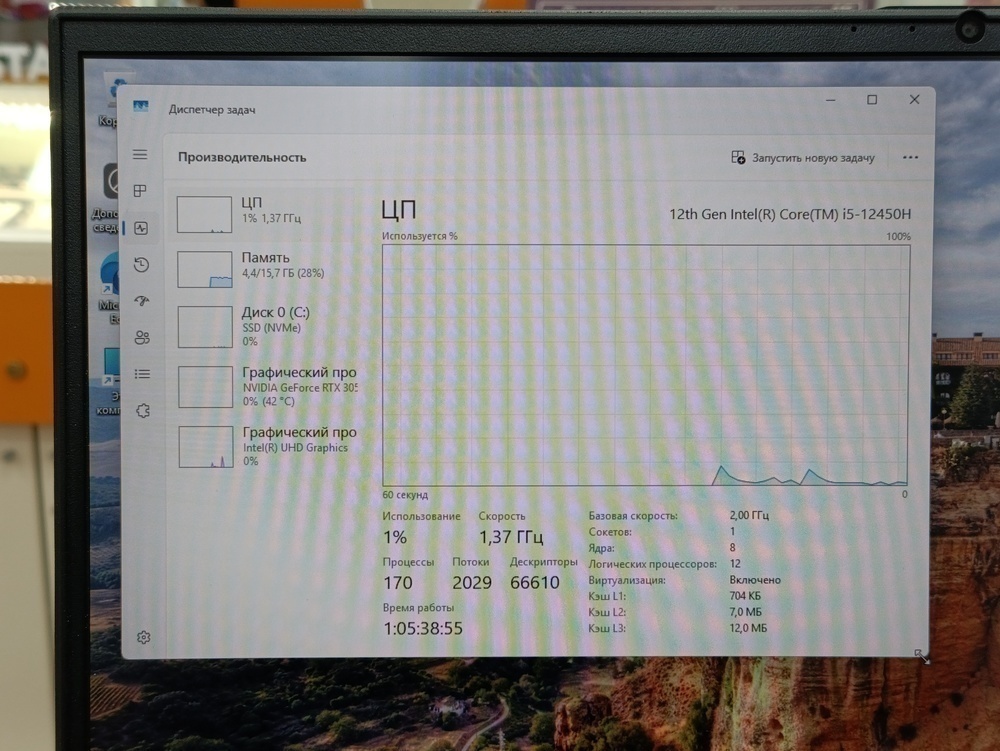The width and height of the screenshot is (1000, 751).
Task: Click the Память mini graph thumbnail
Action: [205, 269]
